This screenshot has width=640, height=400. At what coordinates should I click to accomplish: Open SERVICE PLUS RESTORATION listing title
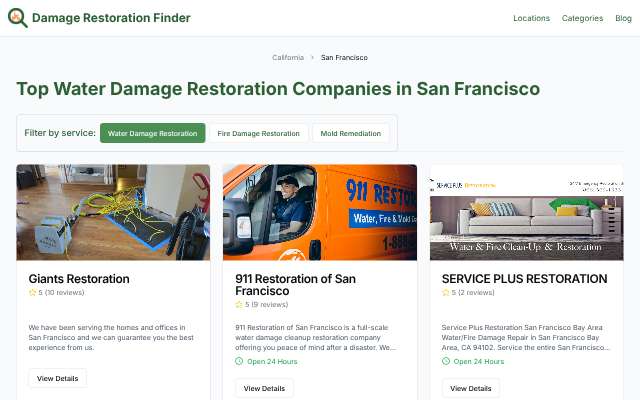point(524,279)
